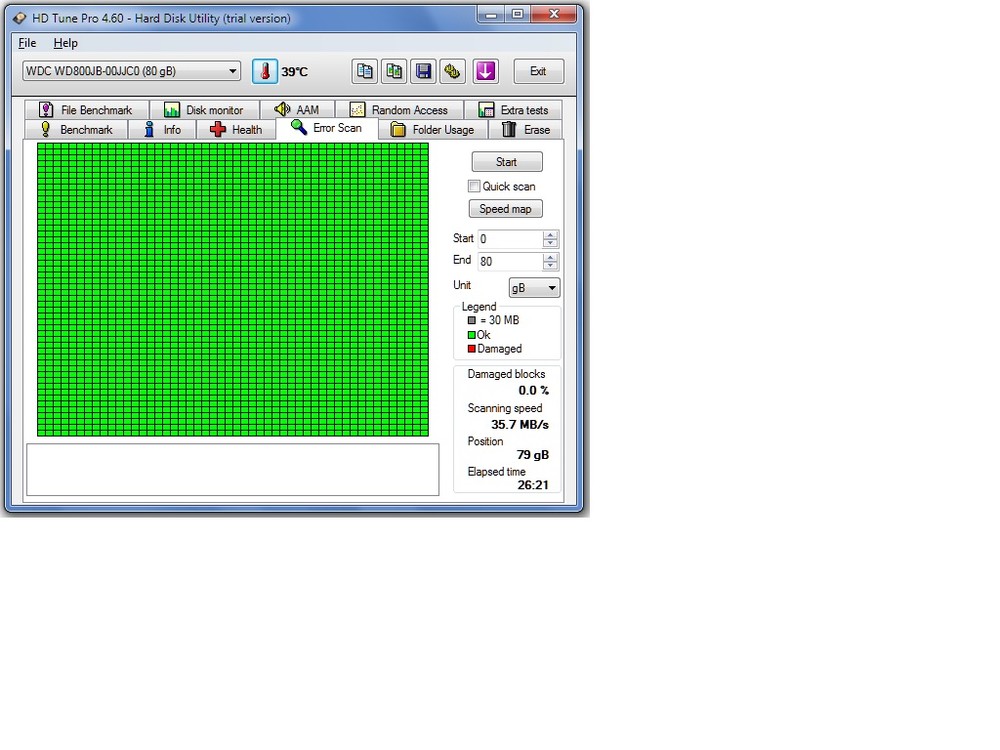Close the HD Tune Pro window
This screenshot has width=1000, height=750.
point(554,15)
